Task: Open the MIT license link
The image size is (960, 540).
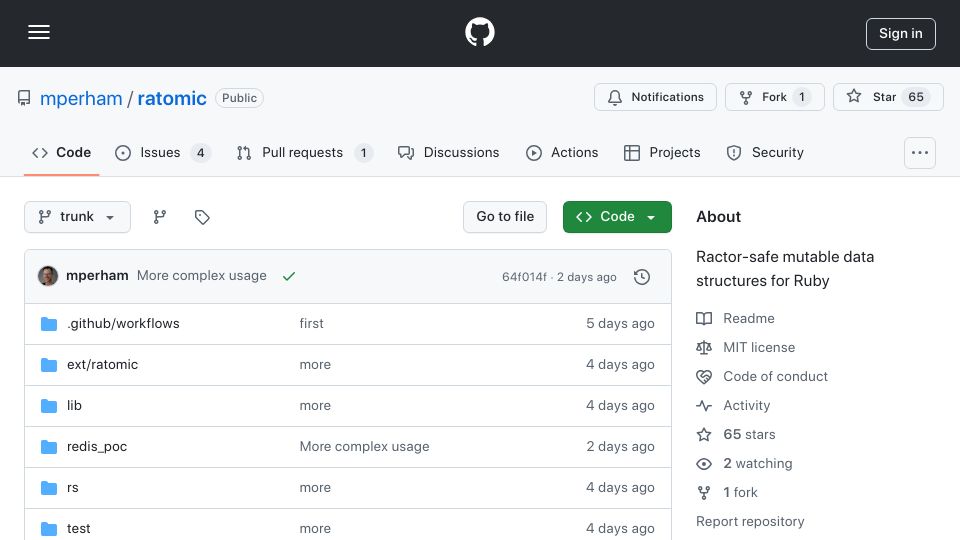Action: point(759,347)
